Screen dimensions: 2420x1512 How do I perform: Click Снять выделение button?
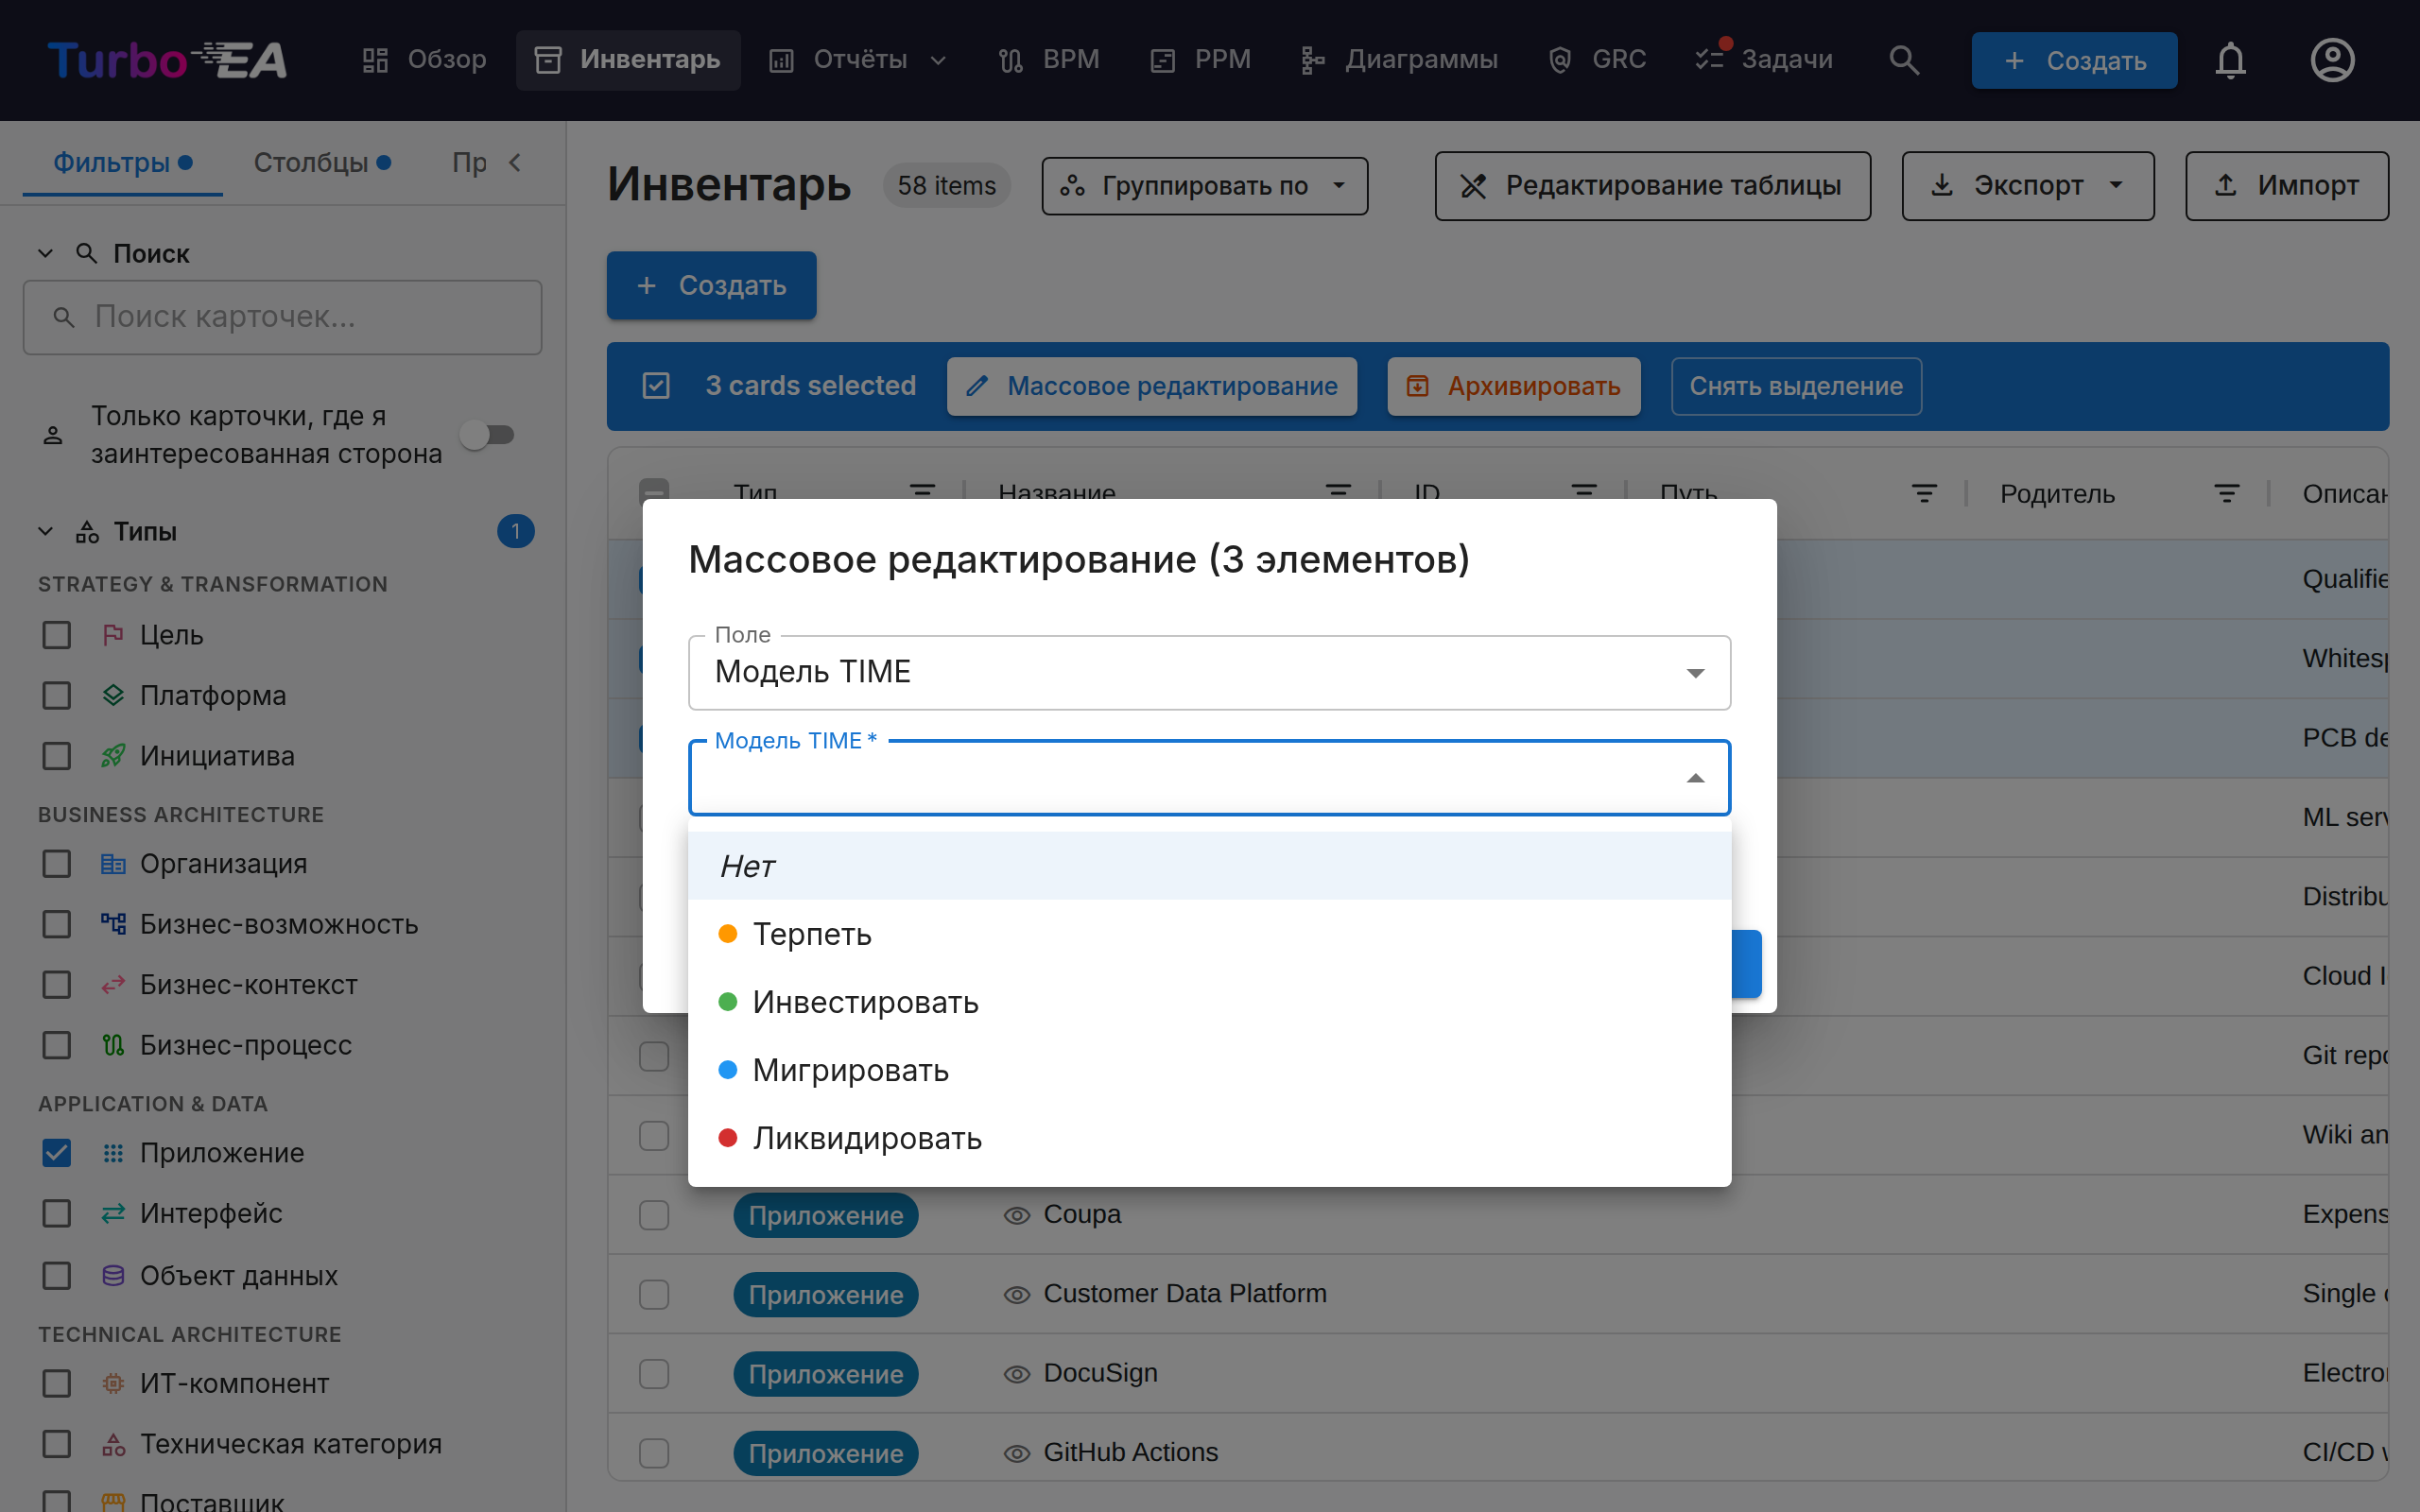(1796, 386)
